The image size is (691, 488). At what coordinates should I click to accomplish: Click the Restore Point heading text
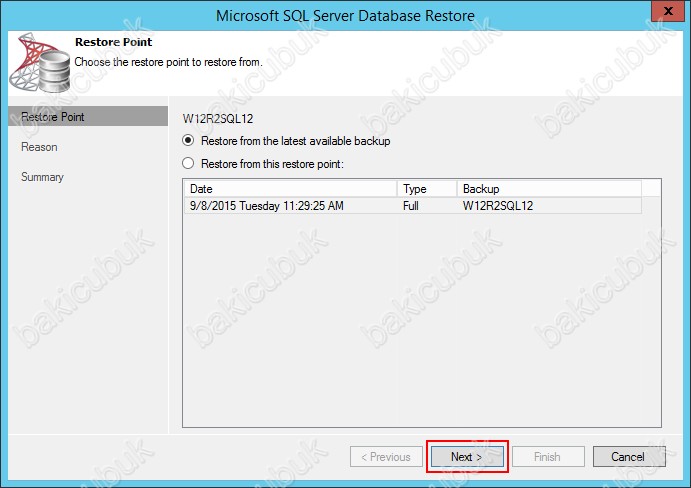pos(113,42)
